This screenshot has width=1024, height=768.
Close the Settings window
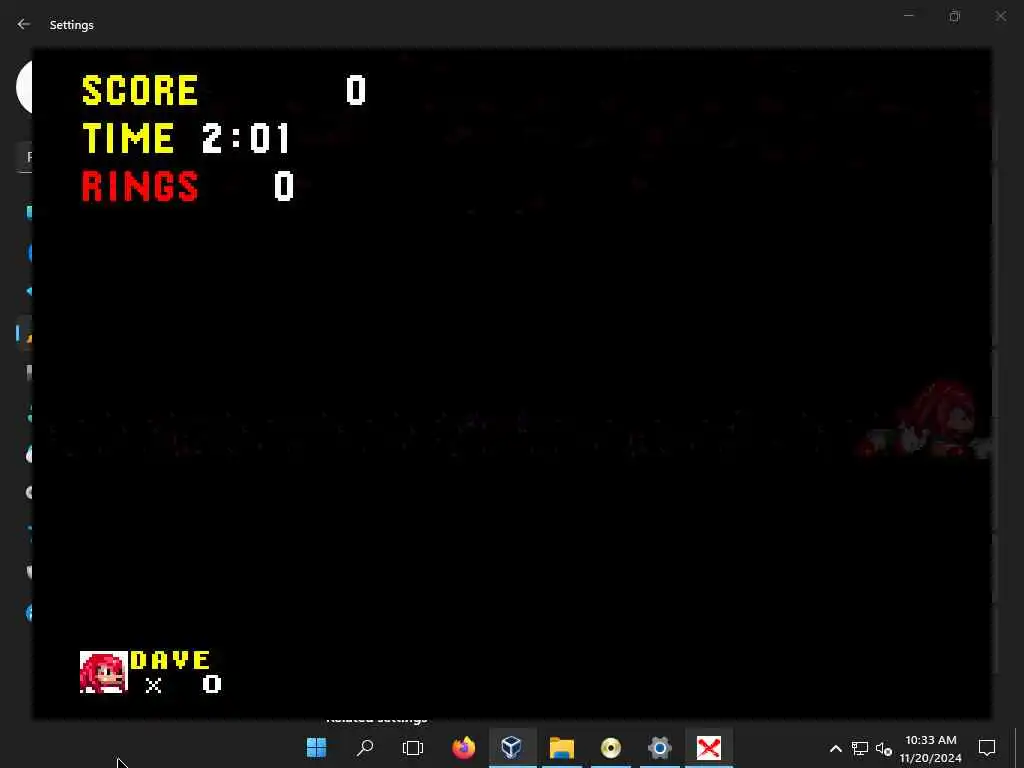[x=1000, y=16]
